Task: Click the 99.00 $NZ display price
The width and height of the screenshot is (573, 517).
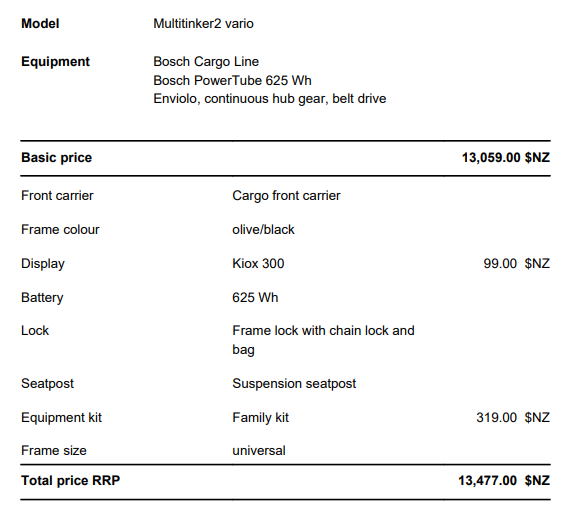Action: pyautogui.click(x=516, y=263)
